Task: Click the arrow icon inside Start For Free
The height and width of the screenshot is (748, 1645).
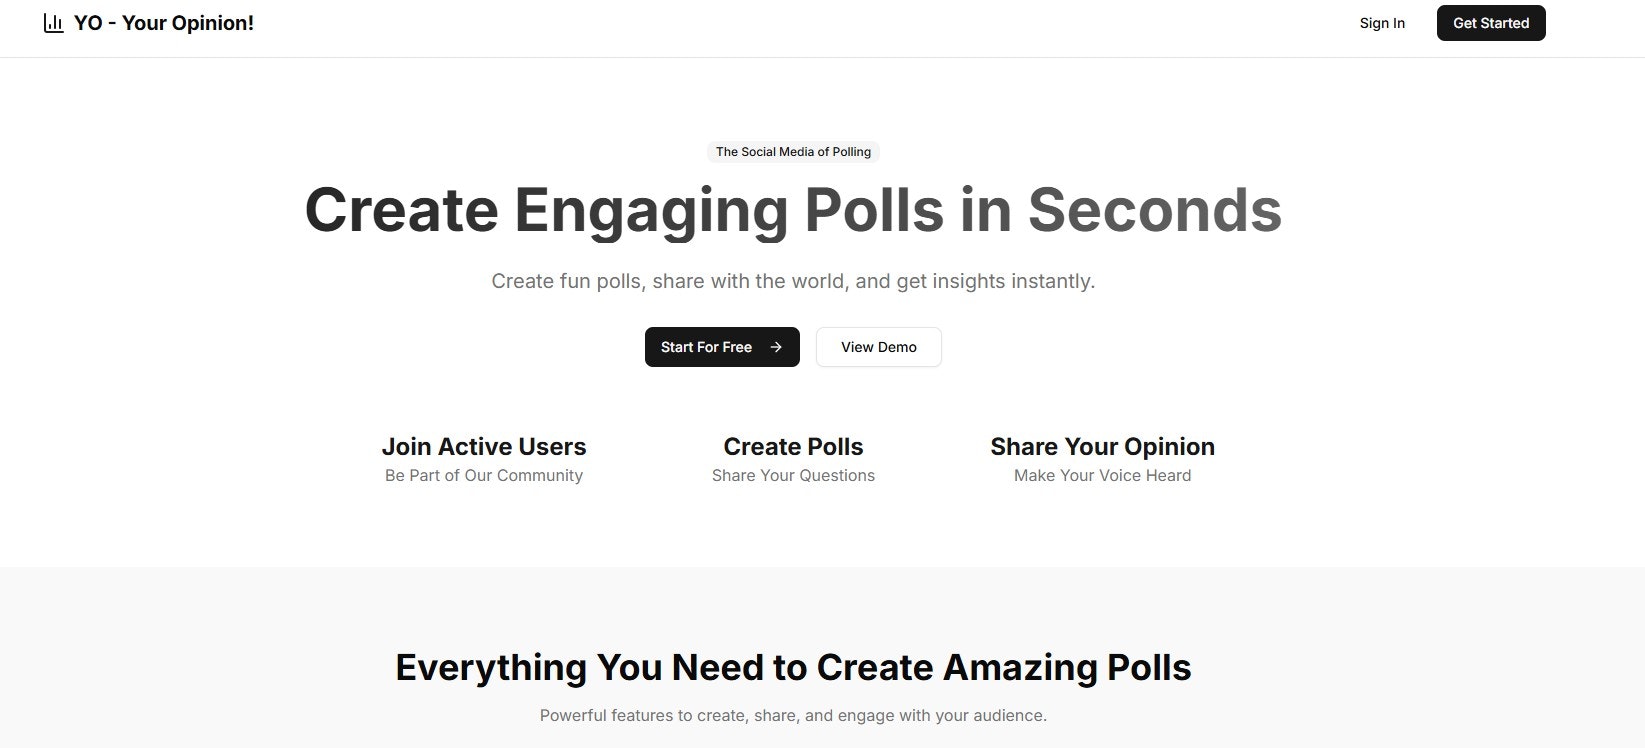Action: 776,347
